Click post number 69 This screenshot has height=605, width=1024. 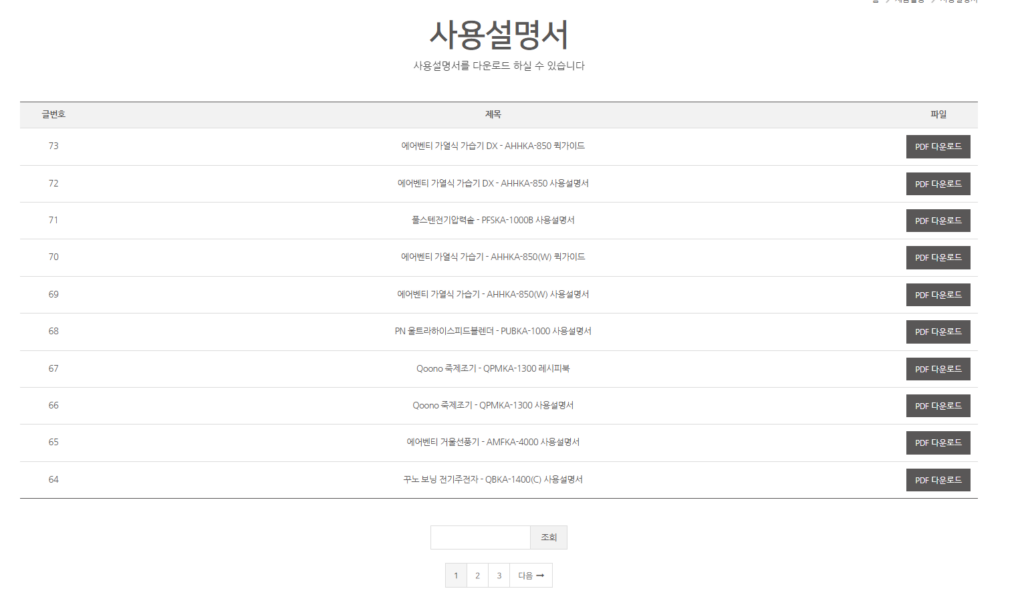click(54, 294)
